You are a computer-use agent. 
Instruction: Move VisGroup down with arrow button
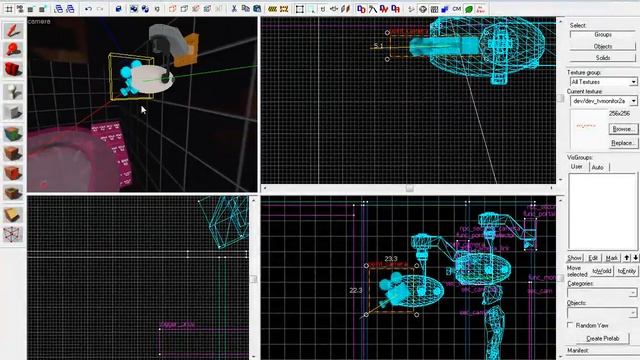pyautogui.click(x=635, y=258)
